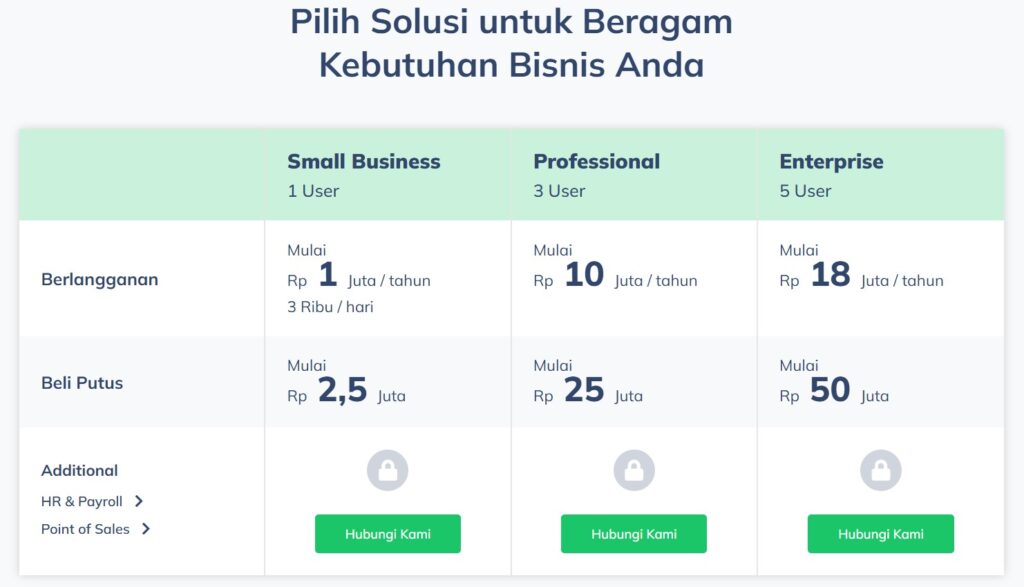Click the lock icon under Professional

point(633,470)
